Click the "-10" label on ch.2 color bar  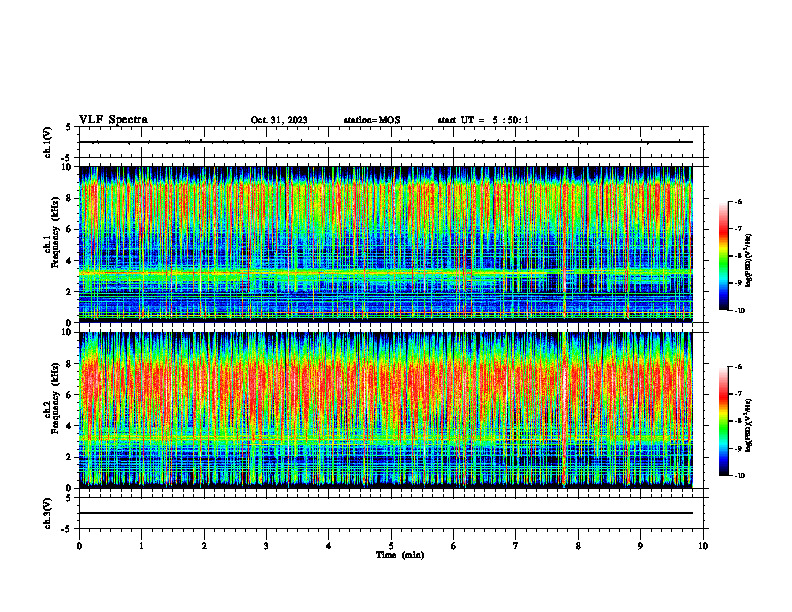click(x=739, y=476)
